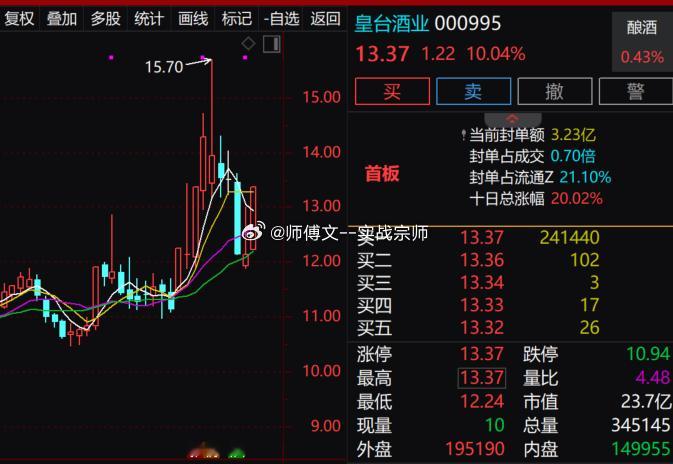Click the 涨停 price 13.37
Image resolution: width=673 pixels, height=464 pixels.
(482, 354)
